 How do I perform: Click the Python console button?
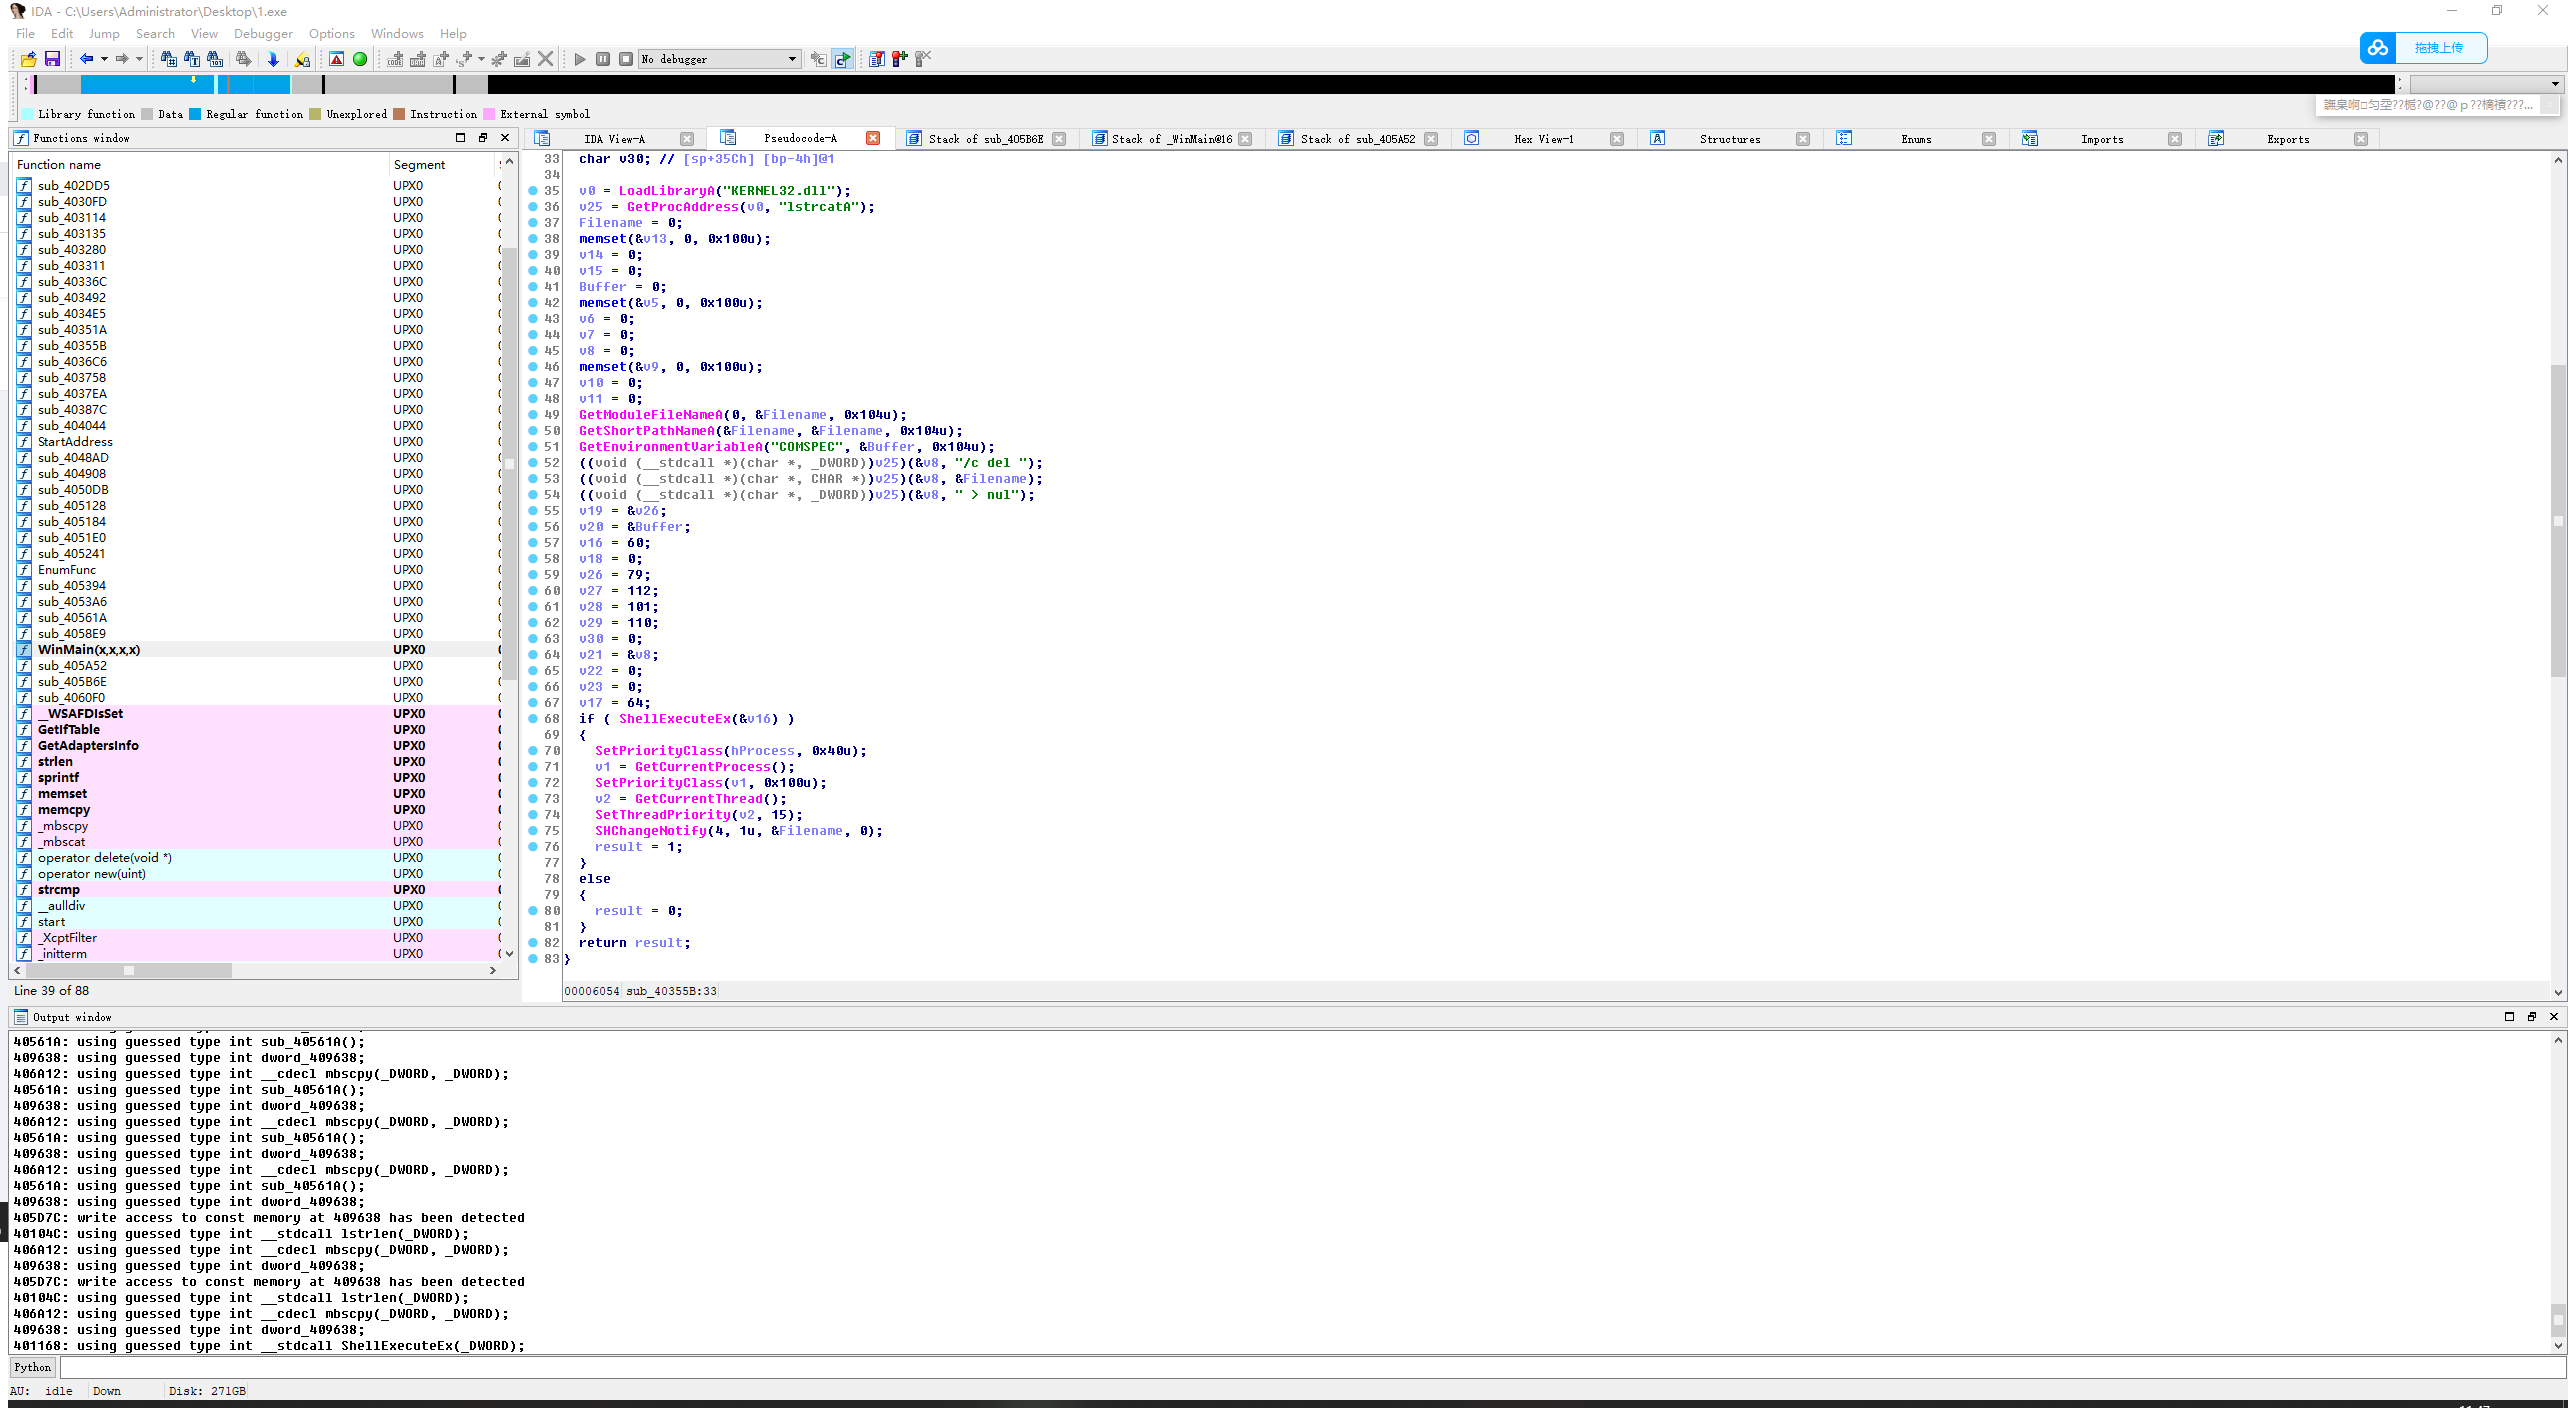33,1367
